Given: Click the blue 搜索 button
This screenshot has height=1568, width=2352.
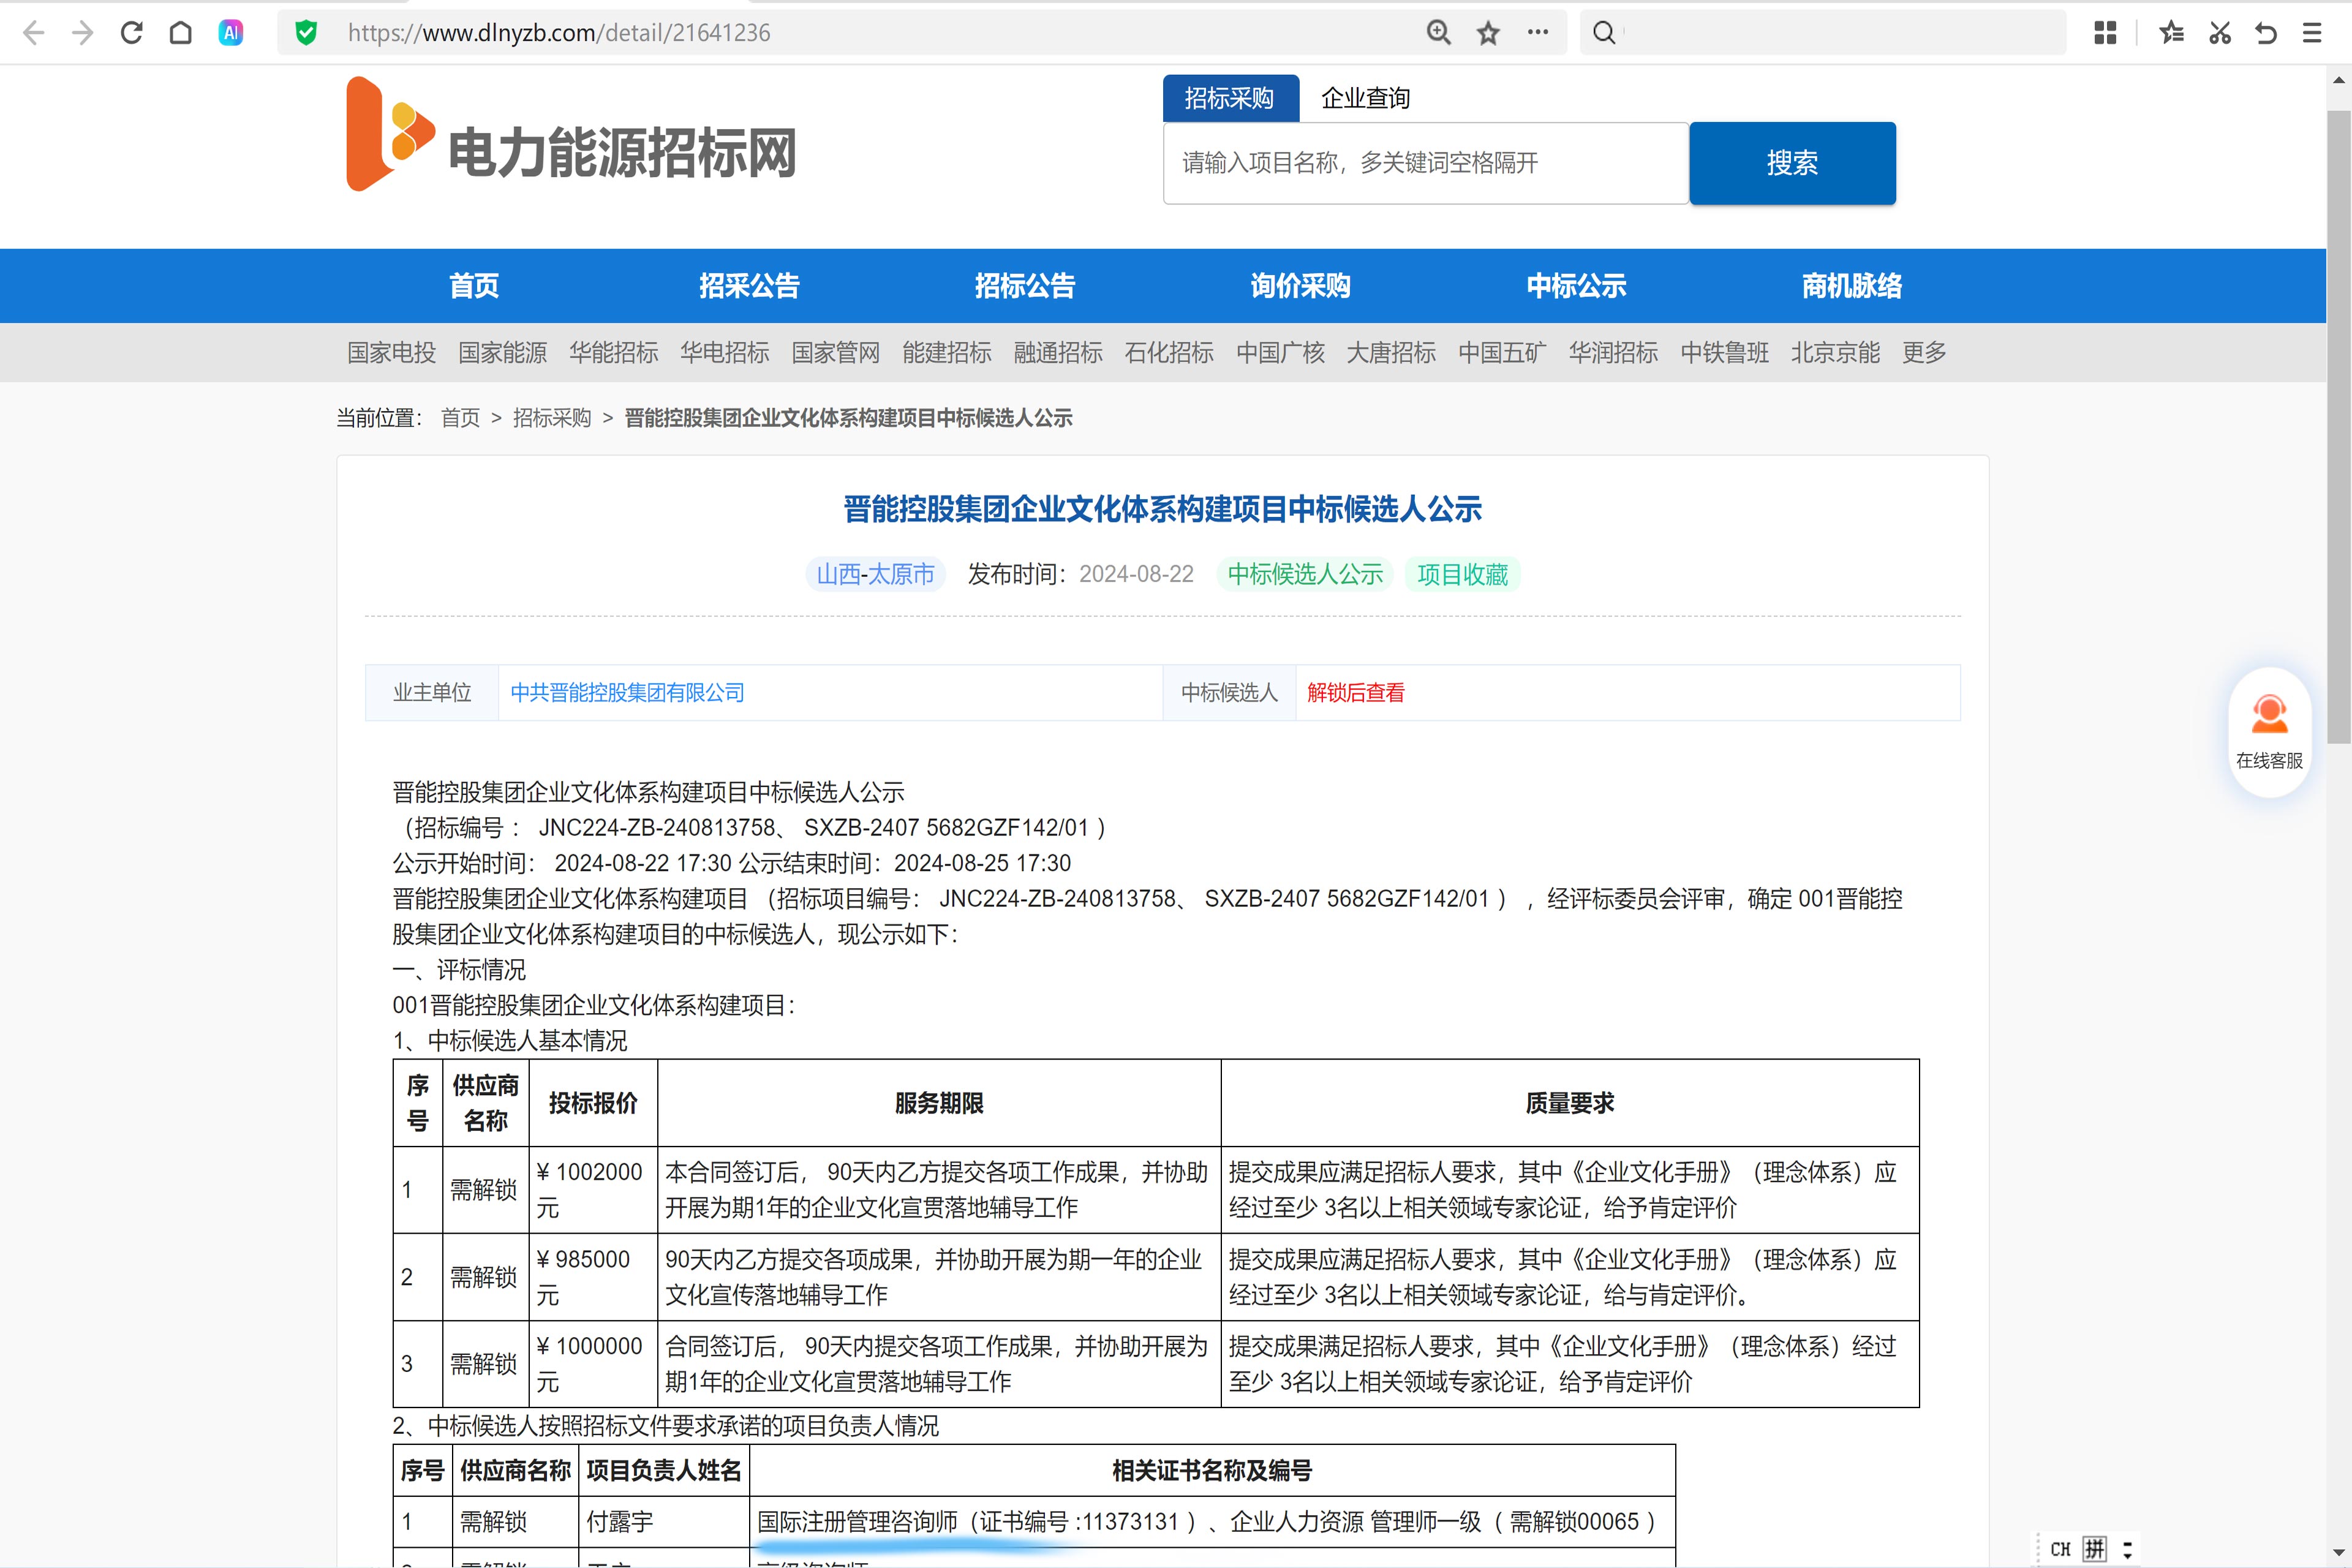Looking at the screenshot, I should coord(1792,163).
